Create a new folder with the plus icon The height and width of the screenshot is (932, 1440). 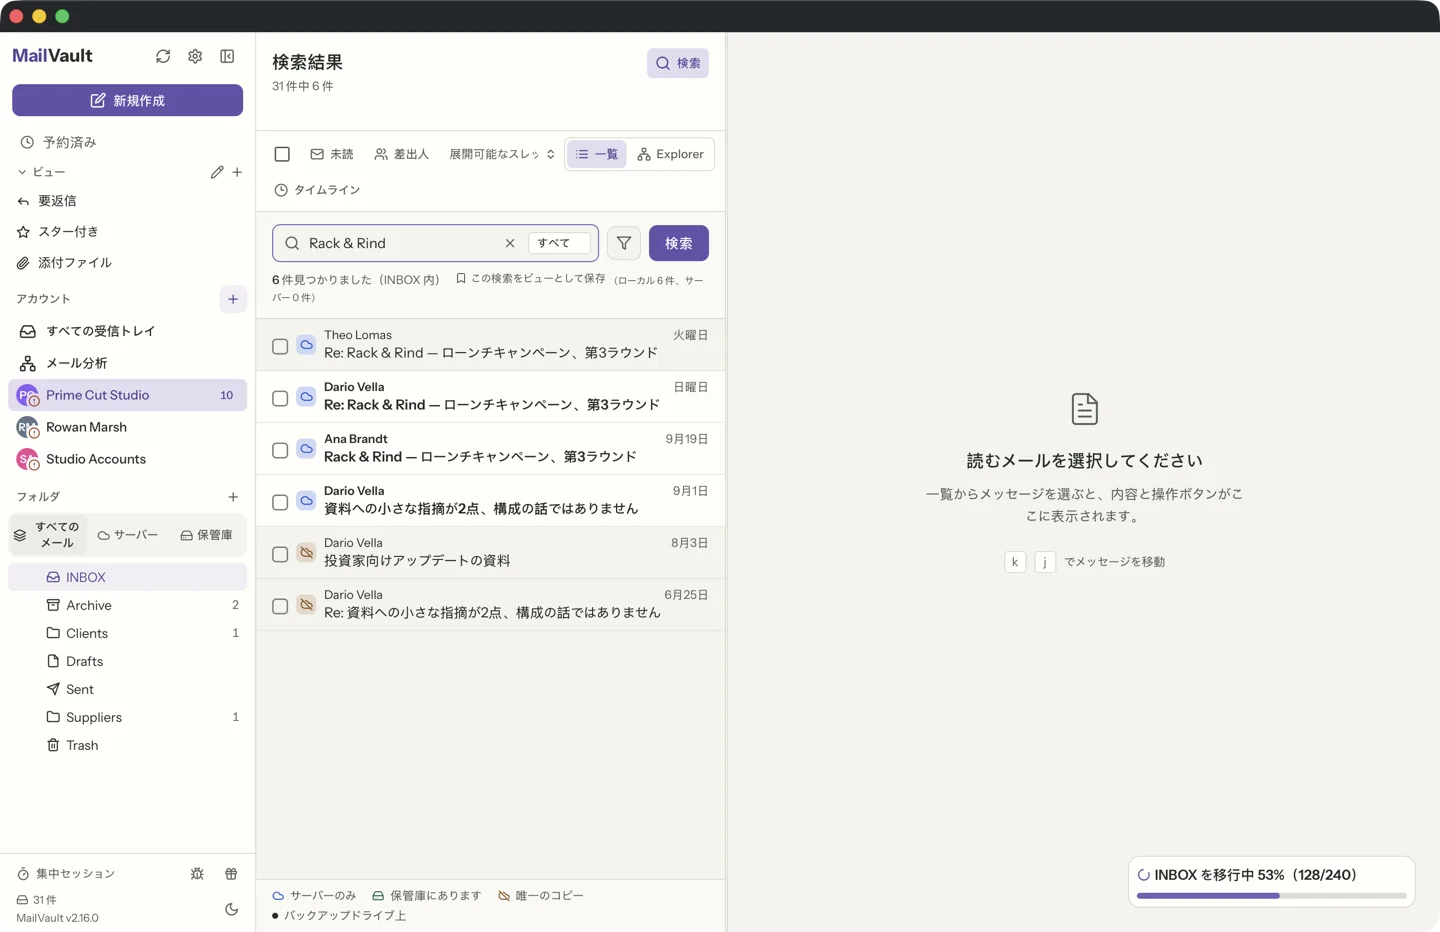click(x=233, y=497)
